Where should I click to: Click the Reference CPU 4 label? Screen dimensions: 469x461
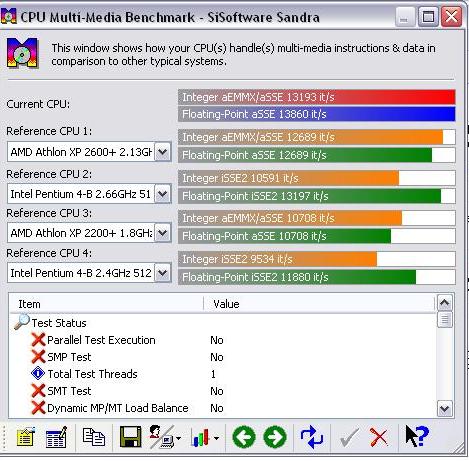pyautogui.click(x=49, y=253)
